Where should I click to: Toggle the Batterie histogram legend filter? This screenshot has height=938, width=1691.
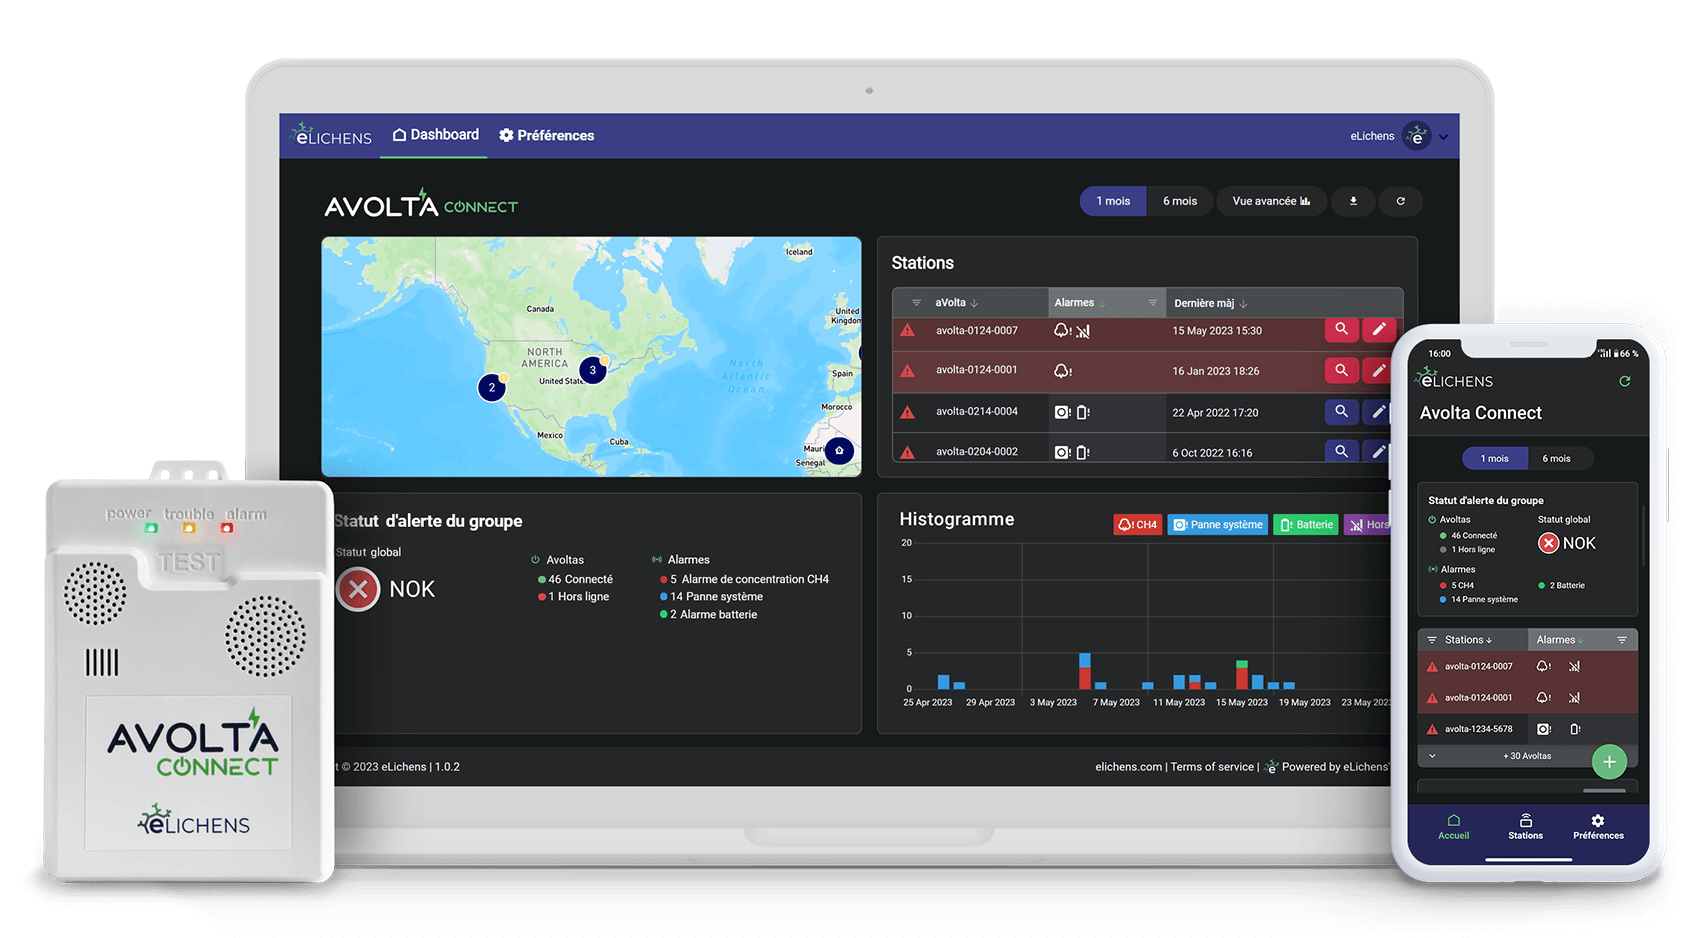click(x=1306, y=524)
